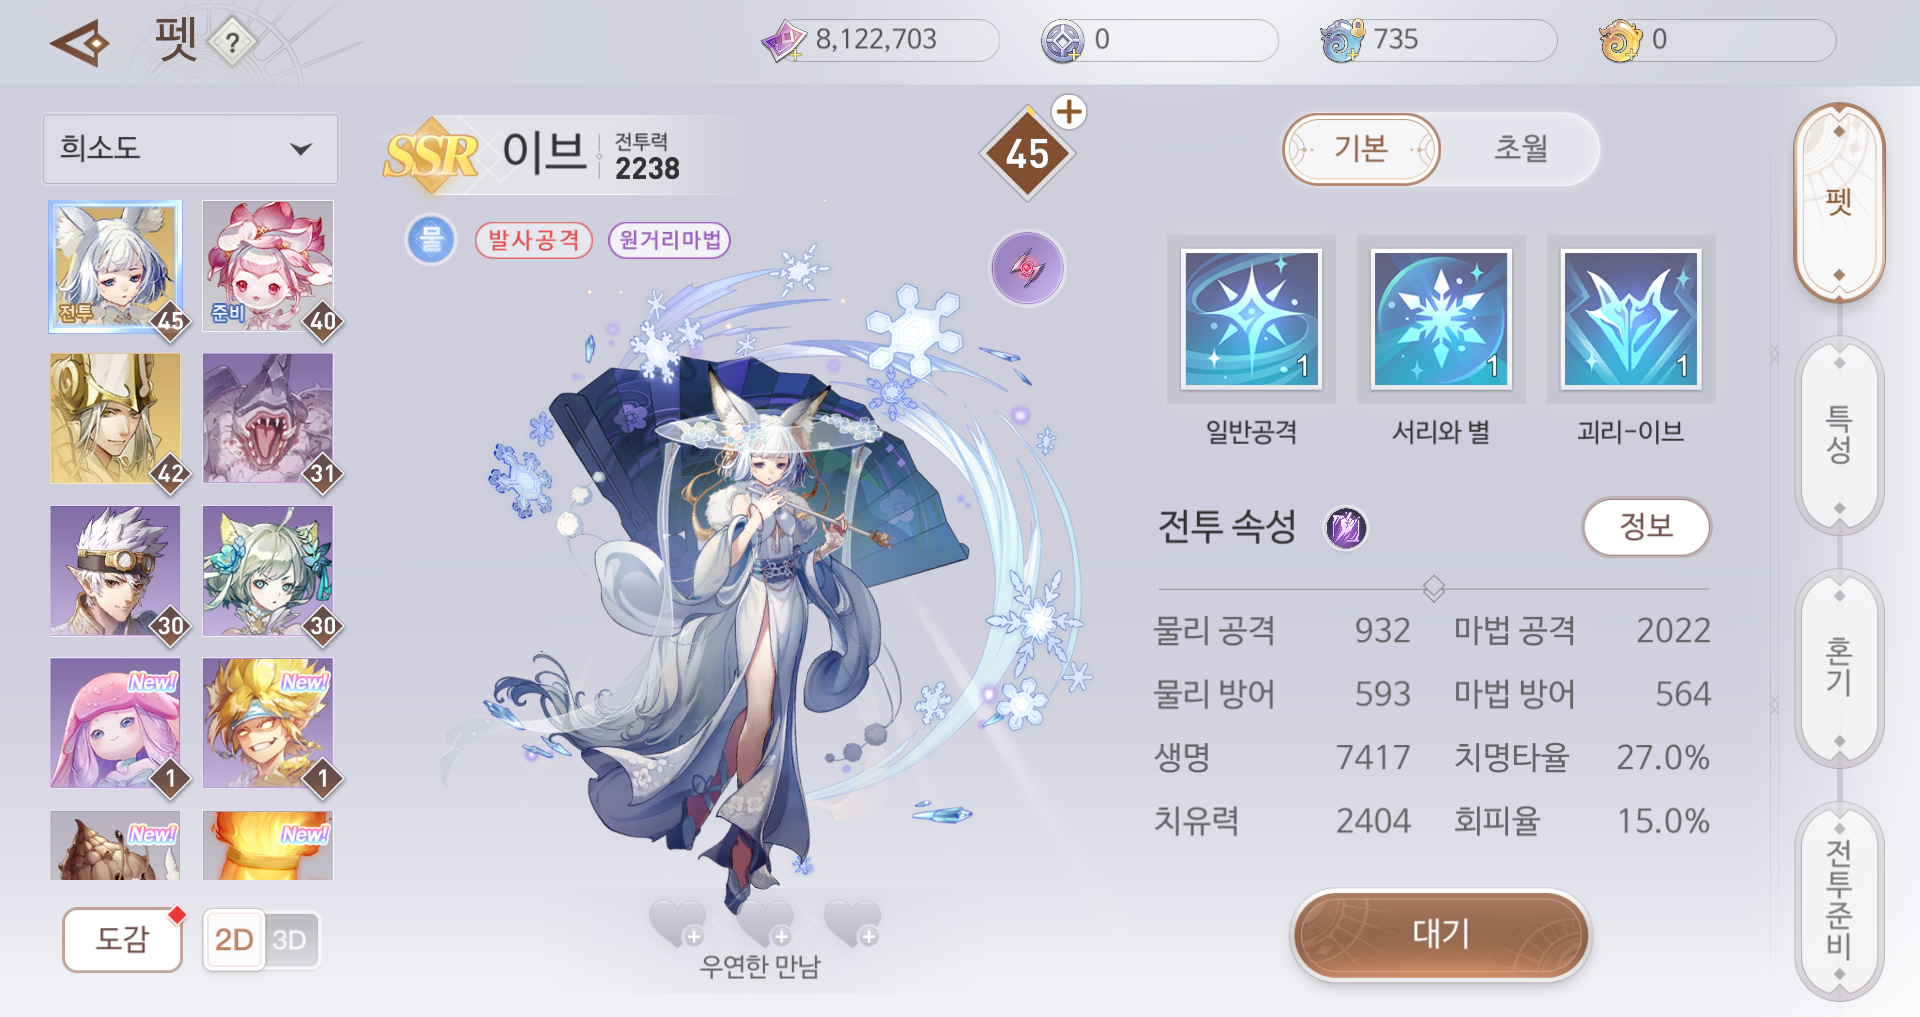
Task: Expand the first affection heart slot
Action: (678, 922)
